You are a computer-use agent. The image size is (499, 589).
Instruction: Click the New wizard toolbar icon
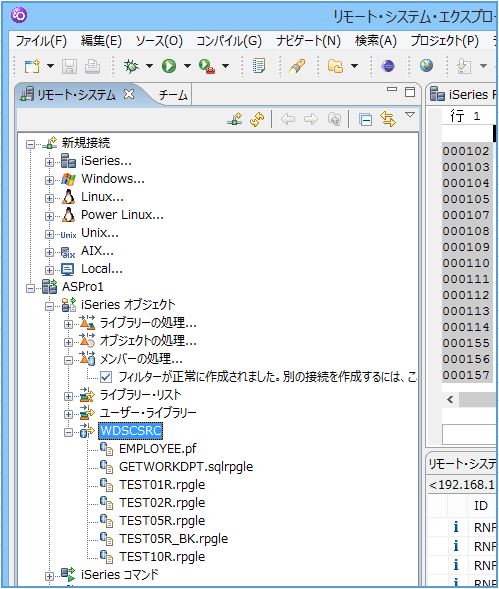32,66
